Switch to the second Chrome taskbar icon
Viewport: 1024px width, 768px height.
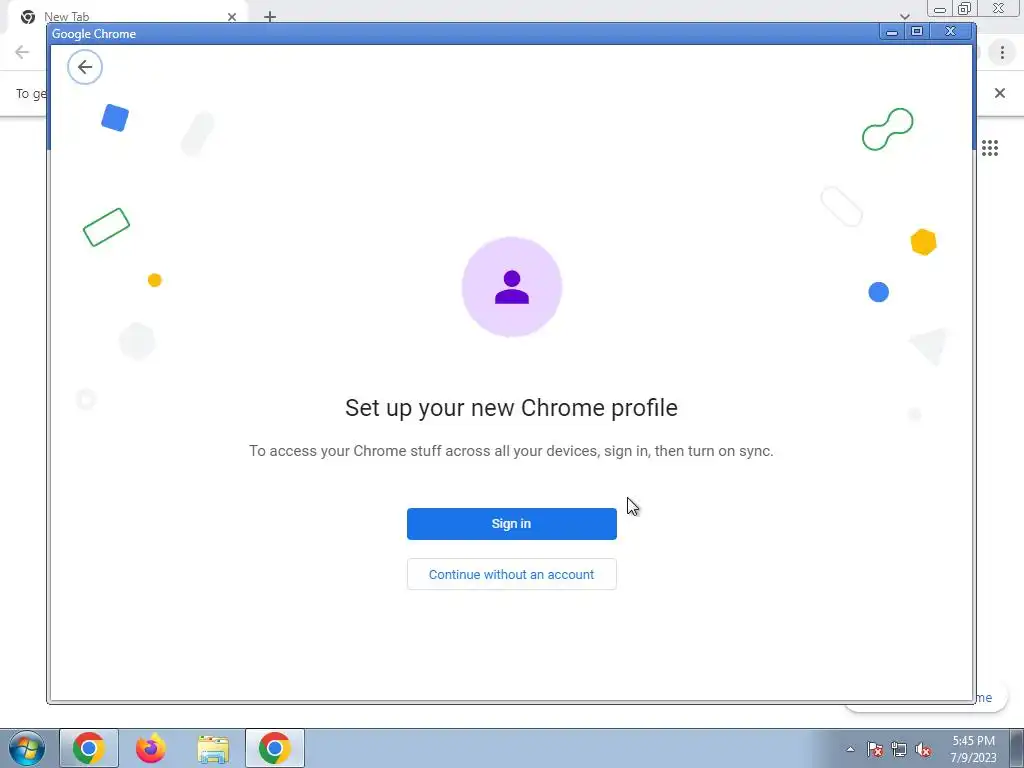[x=275, y=748]
